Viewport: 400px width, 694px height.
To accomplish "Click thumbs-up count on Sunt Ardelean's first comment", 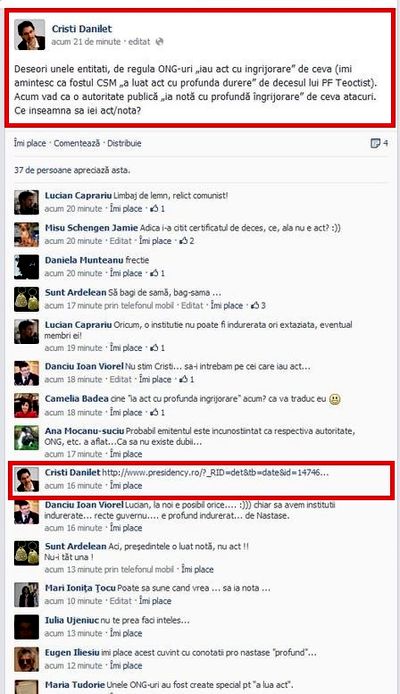I will 258,305.
